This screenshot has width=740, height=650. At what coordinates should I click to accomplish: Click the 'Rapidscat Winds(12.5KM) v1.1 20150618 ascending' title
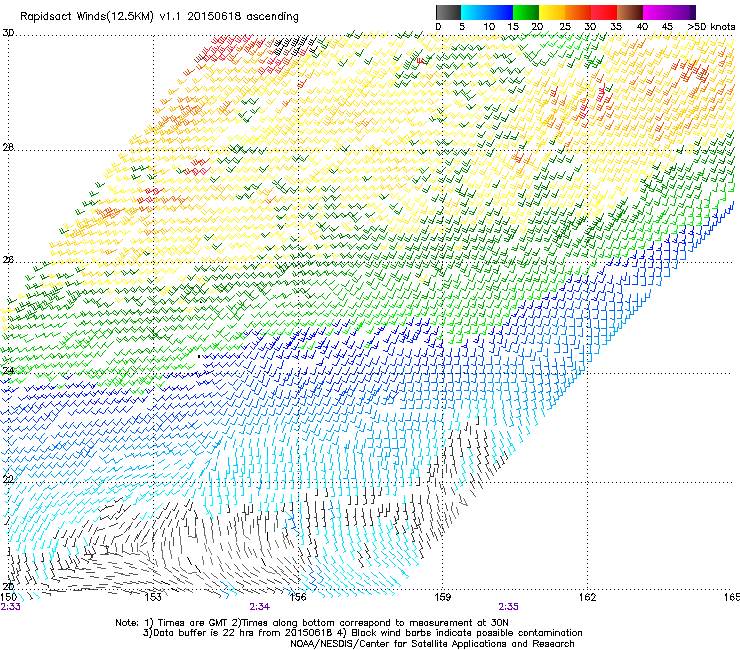tap(160, 17)
